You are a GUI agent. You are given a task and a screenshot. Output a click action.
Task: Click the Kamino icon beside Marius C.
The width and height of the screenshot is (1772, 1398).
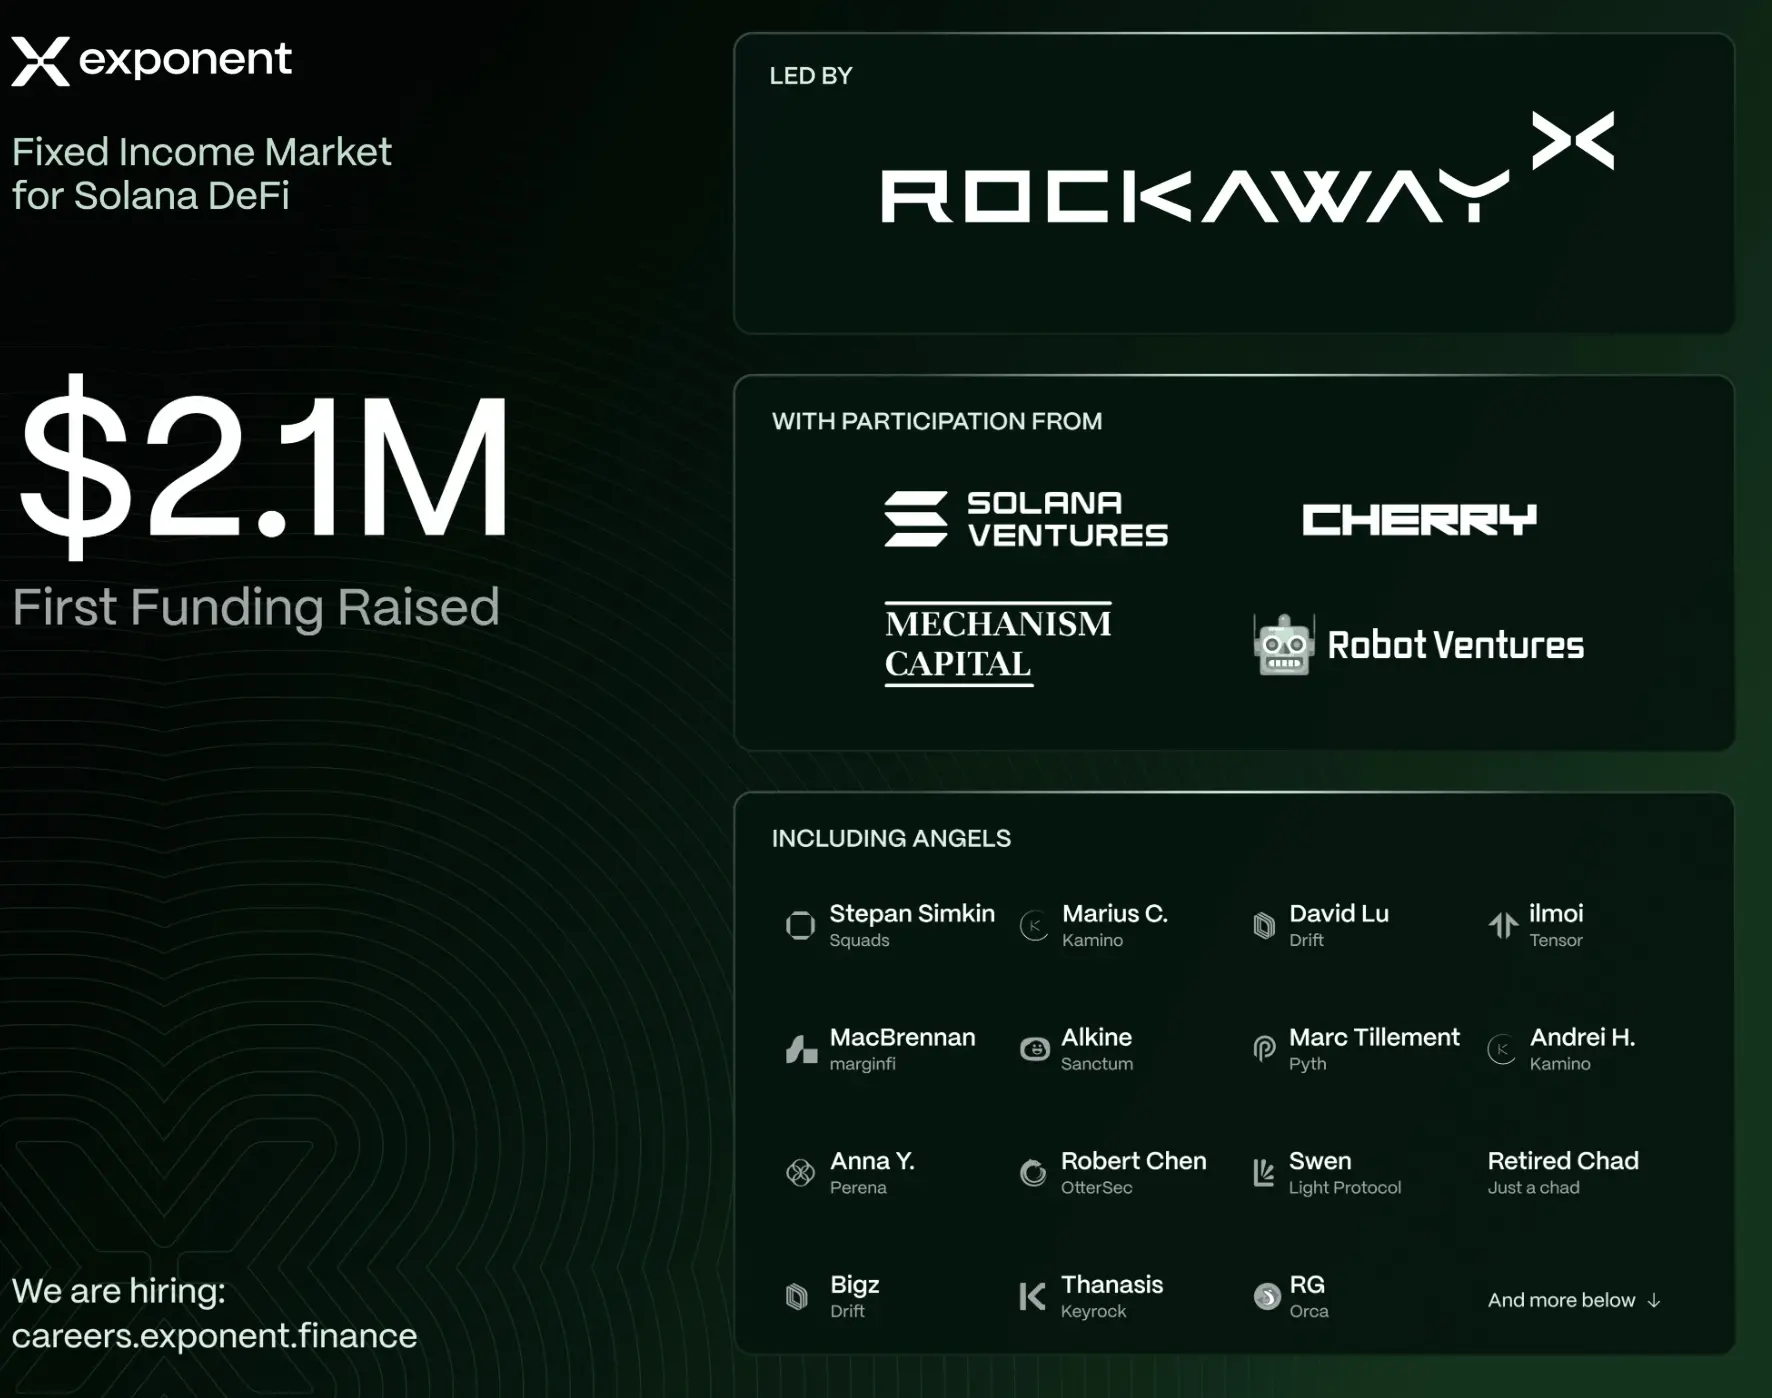pyautogui.click(x=1032, y=925)
